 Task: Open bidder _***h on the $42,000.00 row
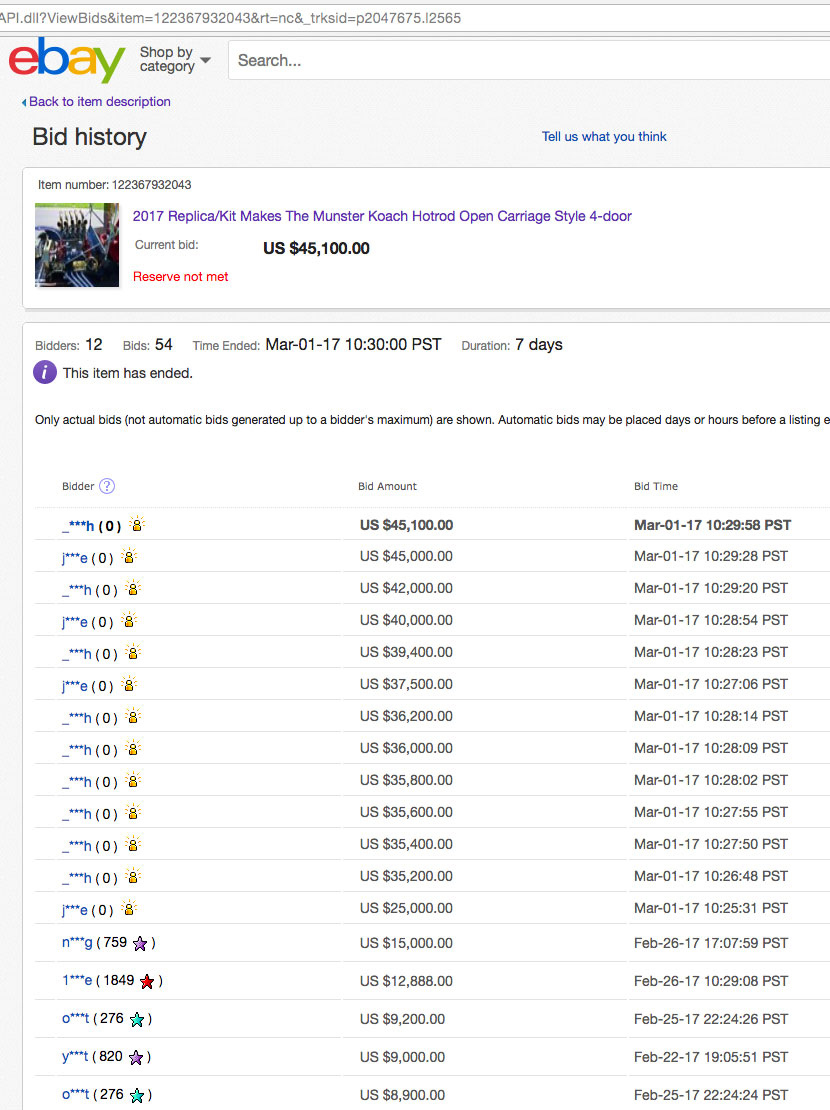click(76, 590)
